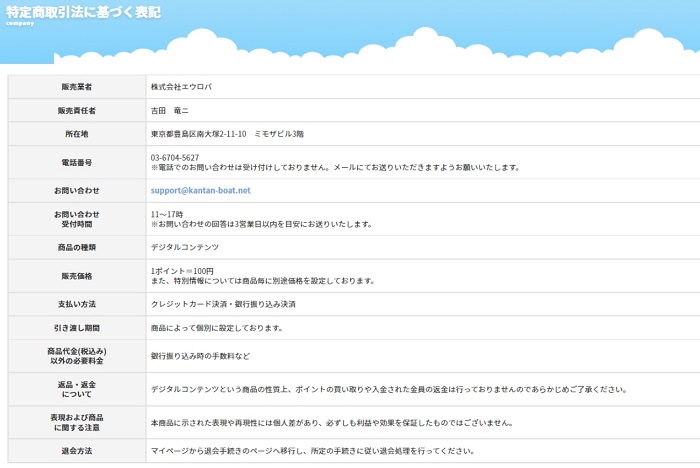Click the お問い合わせ受付時間 row label
This screenshot has width=700, height=468.
click(77, 219)
